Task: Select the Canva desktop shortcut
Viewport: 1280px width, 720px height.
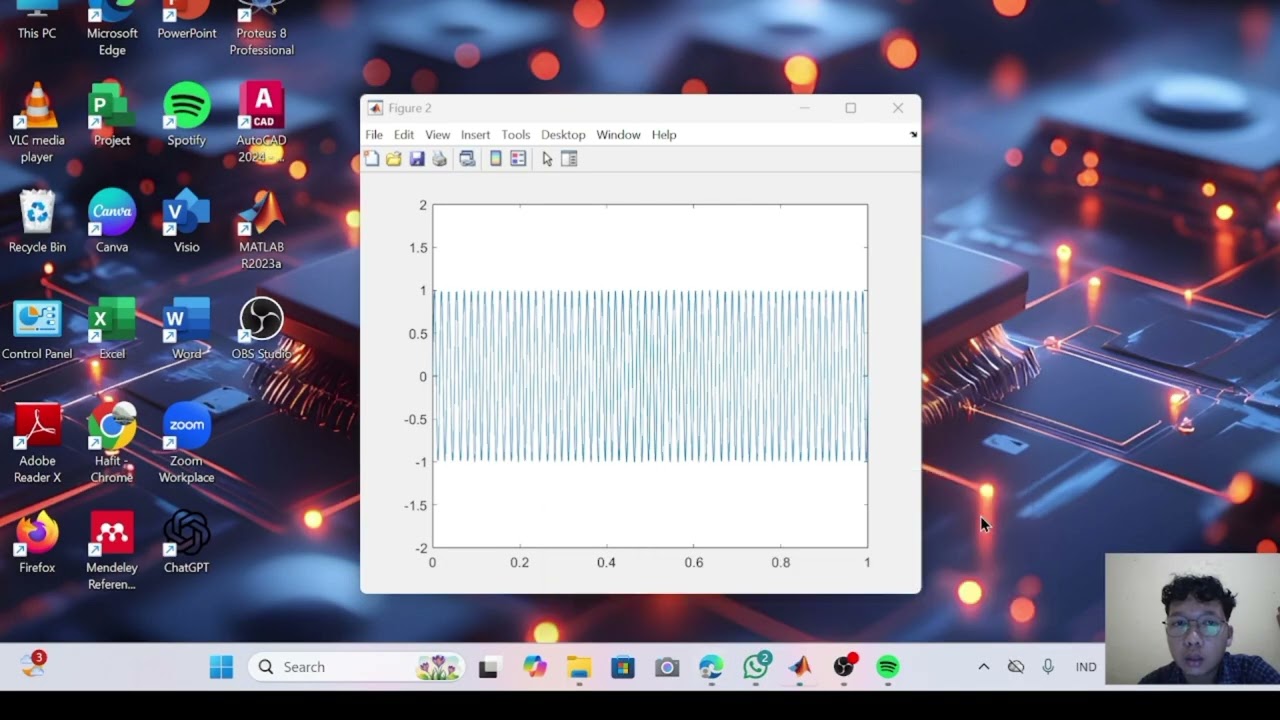Action: point(112,221)
